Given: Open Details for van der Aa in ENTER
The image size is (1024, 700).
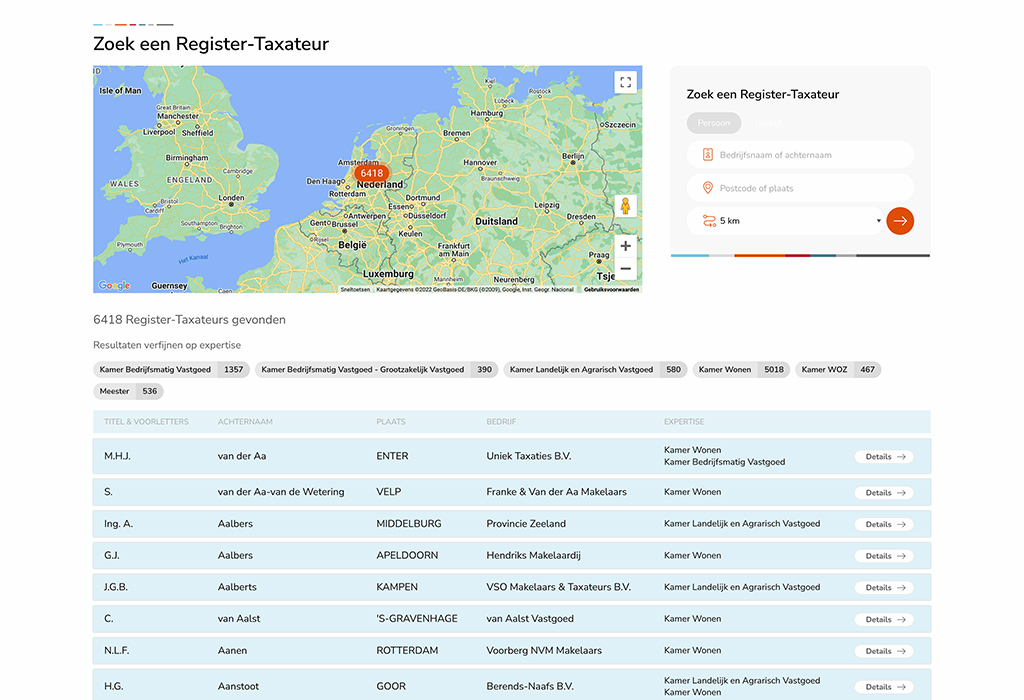Looking at the screenshot, I should tap(884, 457).
